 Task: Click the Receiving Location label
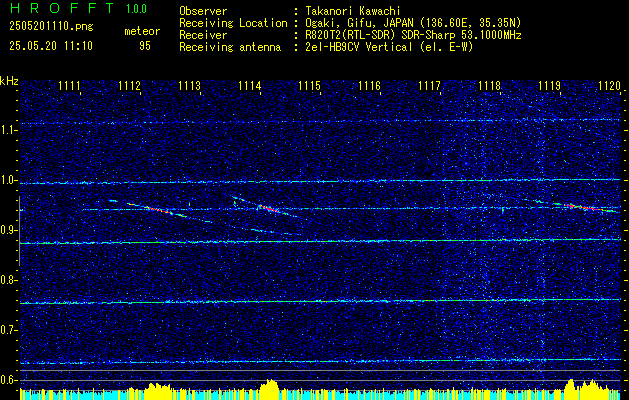[x=233, y=23]
